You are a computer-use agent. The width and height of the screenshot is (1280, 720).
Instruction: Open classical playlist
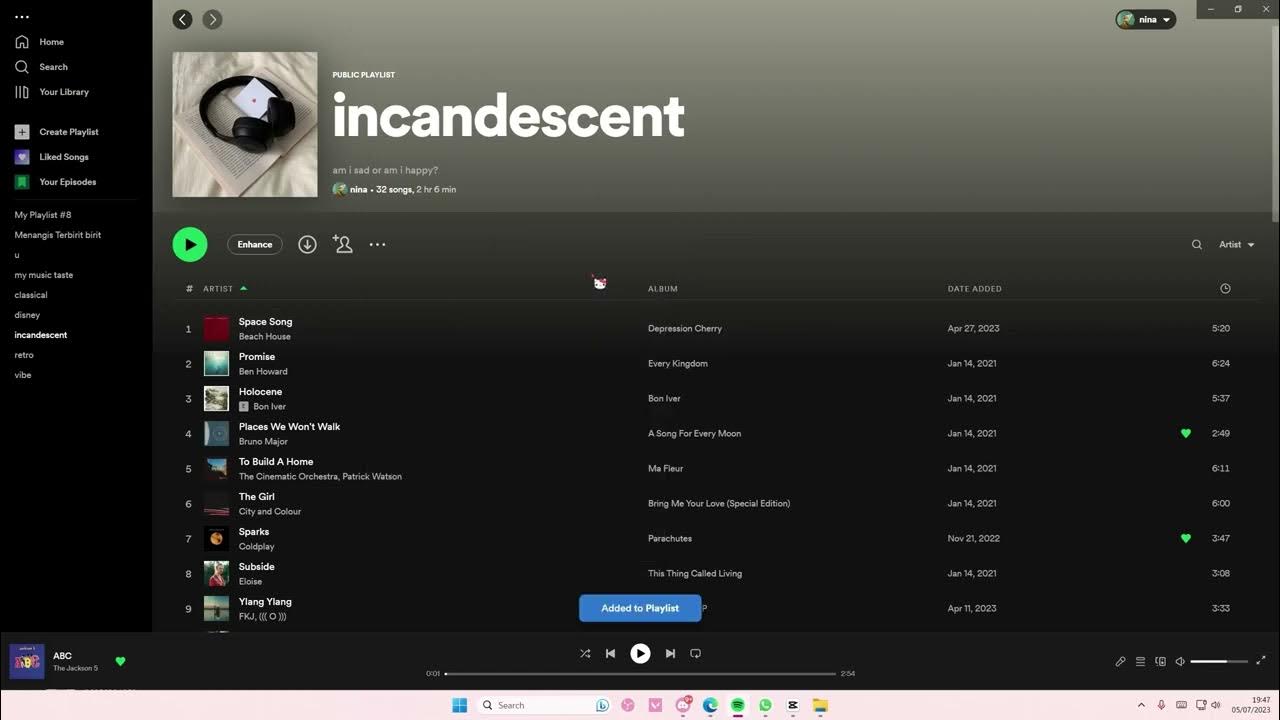(31, 295)
